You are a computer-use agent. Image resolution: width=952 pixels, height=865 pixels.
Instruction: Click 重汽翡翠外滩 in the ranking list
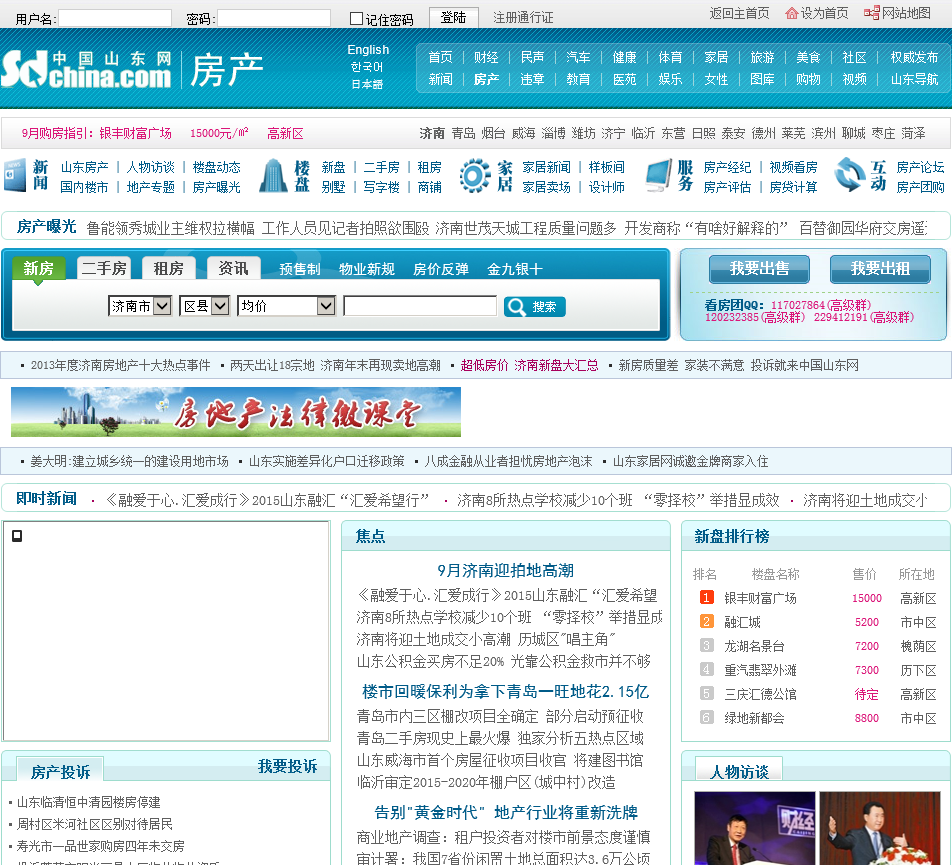coord(760,670)
